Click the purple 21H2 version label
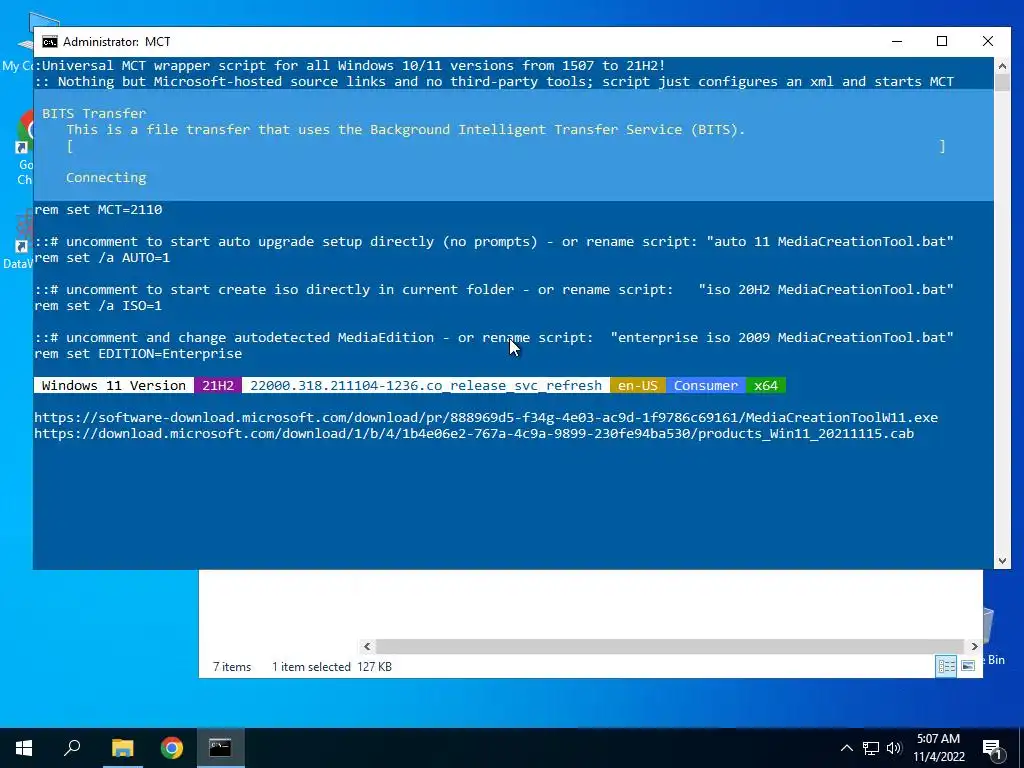 (x=217, y=385)
